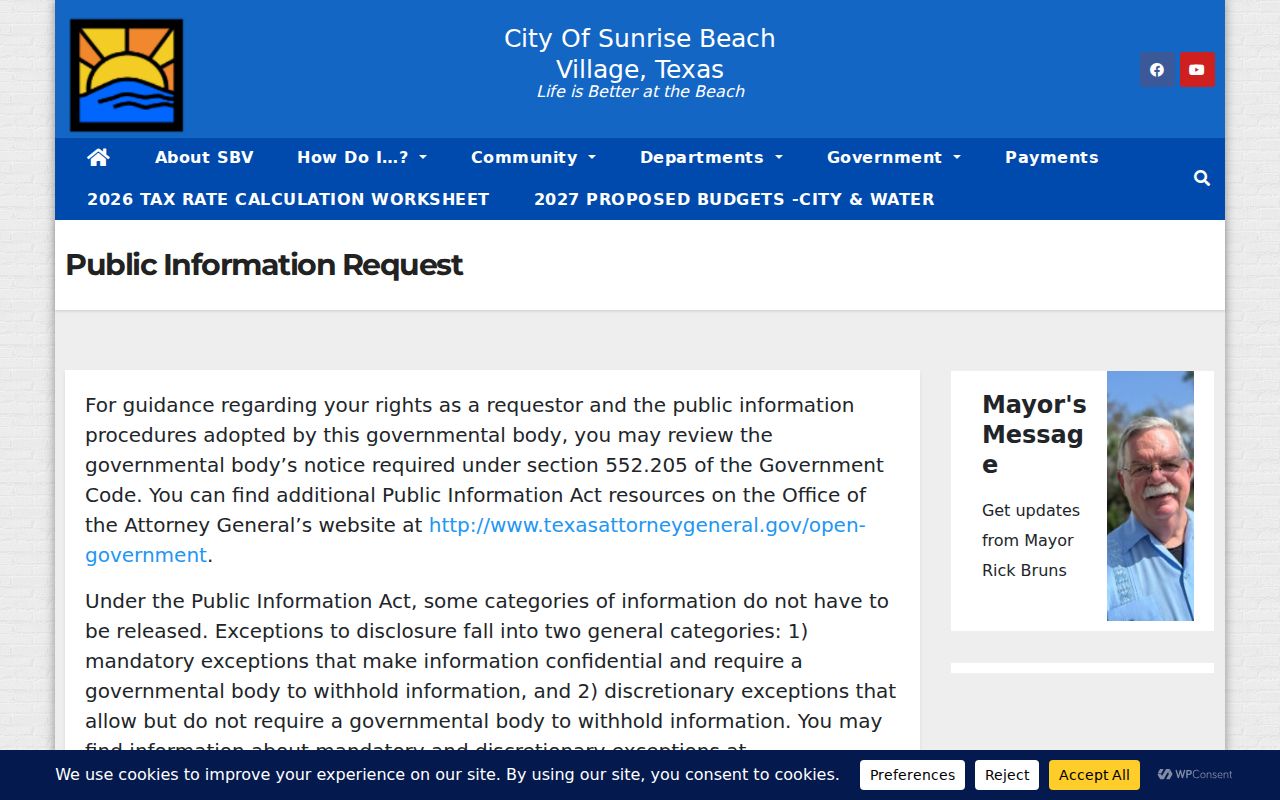
Task: Expand the Community dropdown menu
Action: pyautogui.click(x=534, y=157)
